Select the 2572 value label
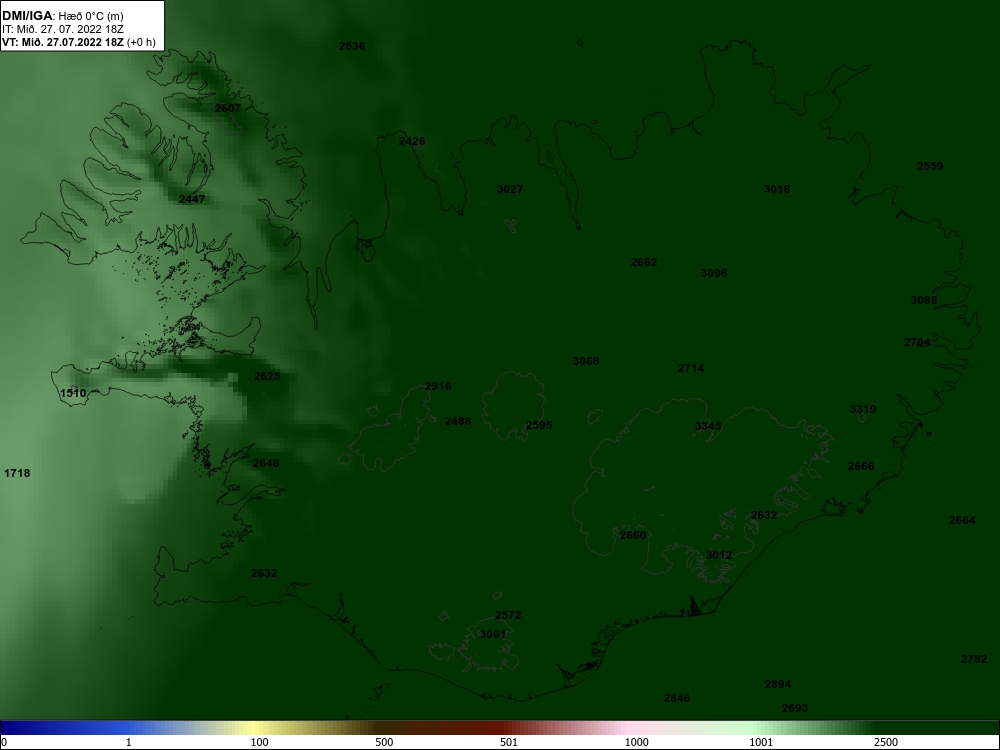The width and height of the screenshot is (1000, 750). (508, 615)
